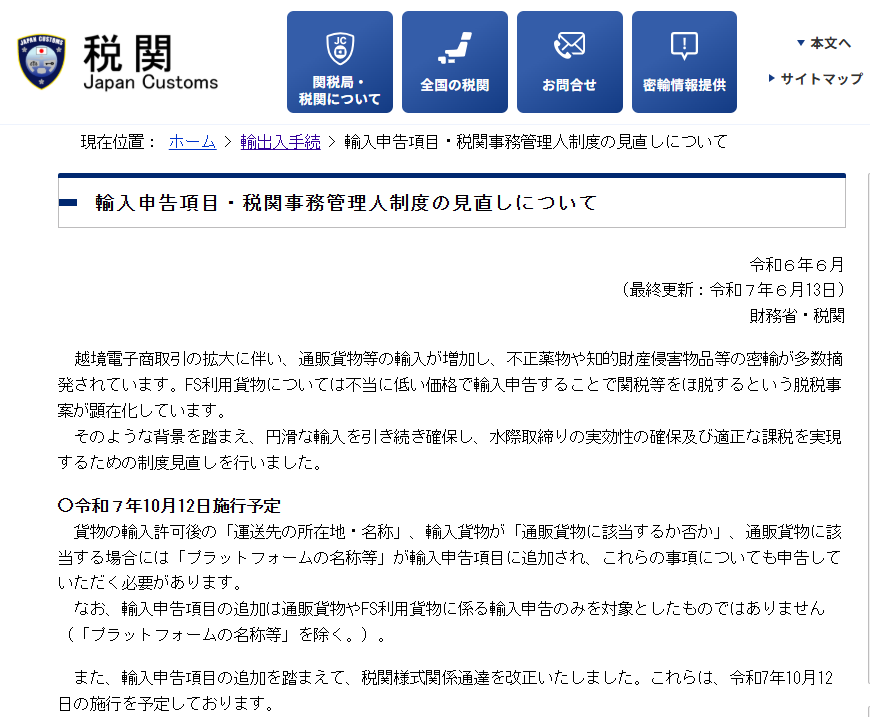Open the お問合せ page
The image size is (870, 717).
569,85
